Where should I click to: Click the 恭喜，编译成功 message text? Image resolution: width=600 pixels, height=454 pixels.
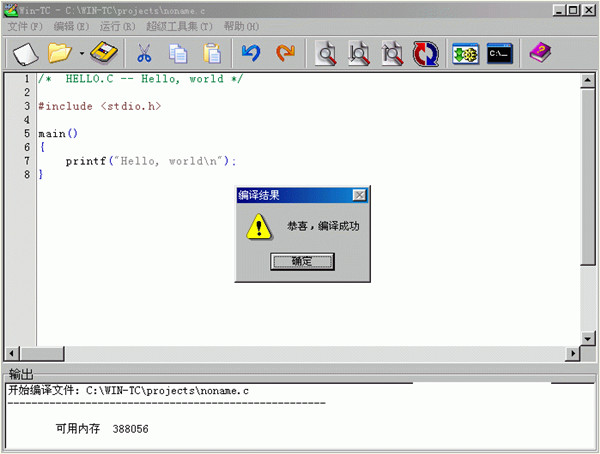click(323, 226)
